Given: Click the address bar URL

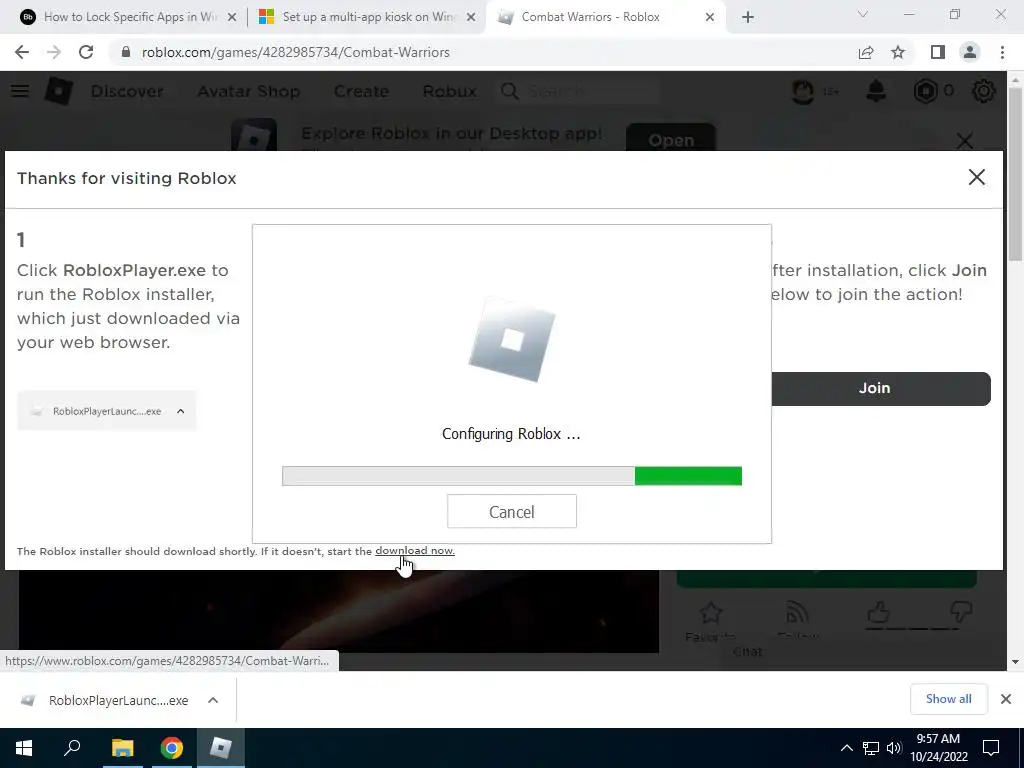Looking at the screenshot, I should click(296, 52).
